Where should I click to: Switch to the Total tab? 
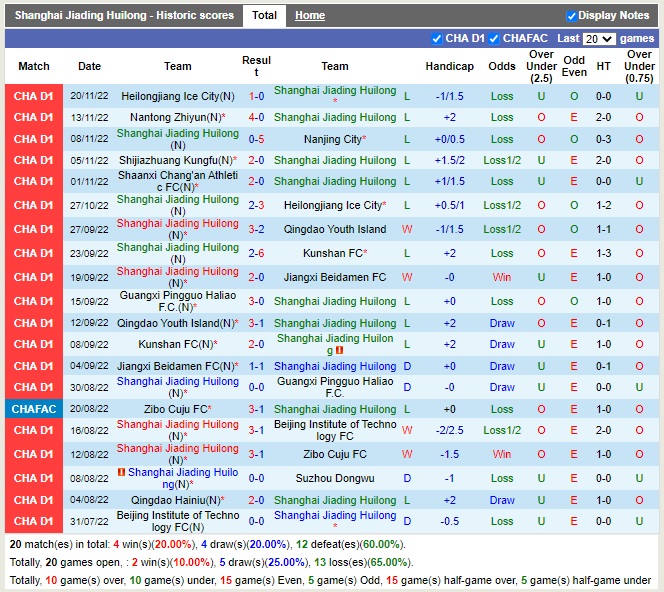[264, 16]
